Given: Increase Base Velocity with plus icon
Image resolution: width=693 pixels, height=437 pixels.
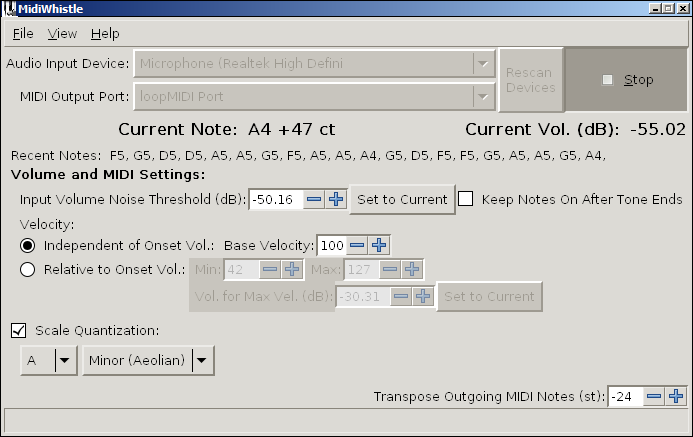Looking at the screenshot, I should coord(379,245).
